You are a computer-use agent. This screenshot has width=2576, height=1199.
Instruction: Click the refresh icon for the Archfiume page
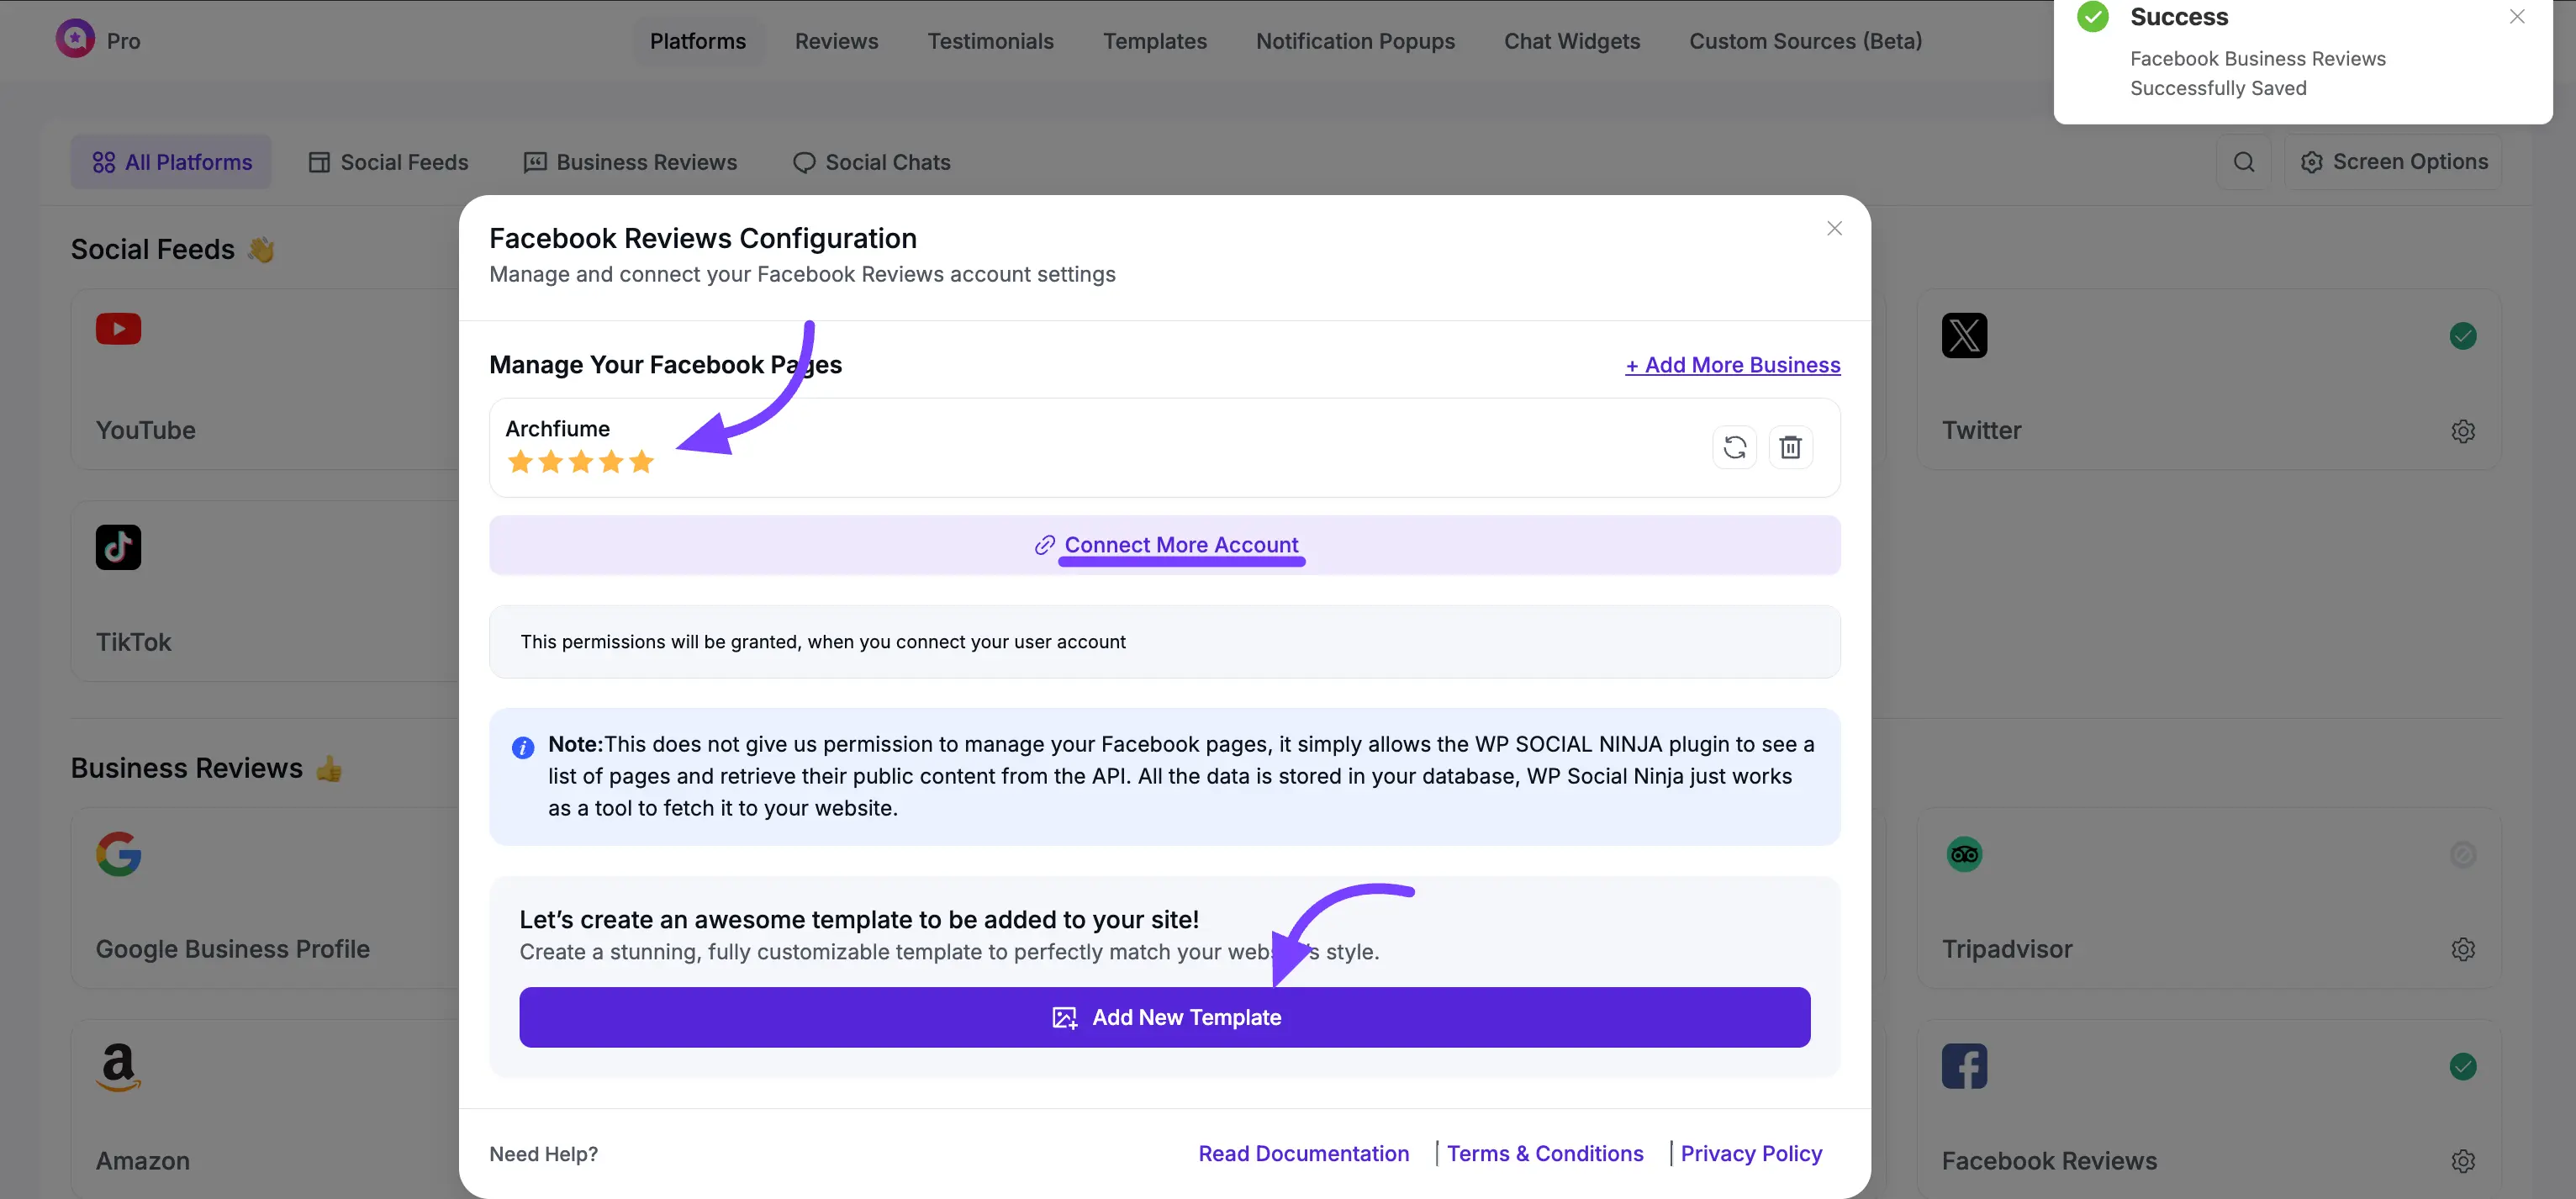click(1734, 447)
